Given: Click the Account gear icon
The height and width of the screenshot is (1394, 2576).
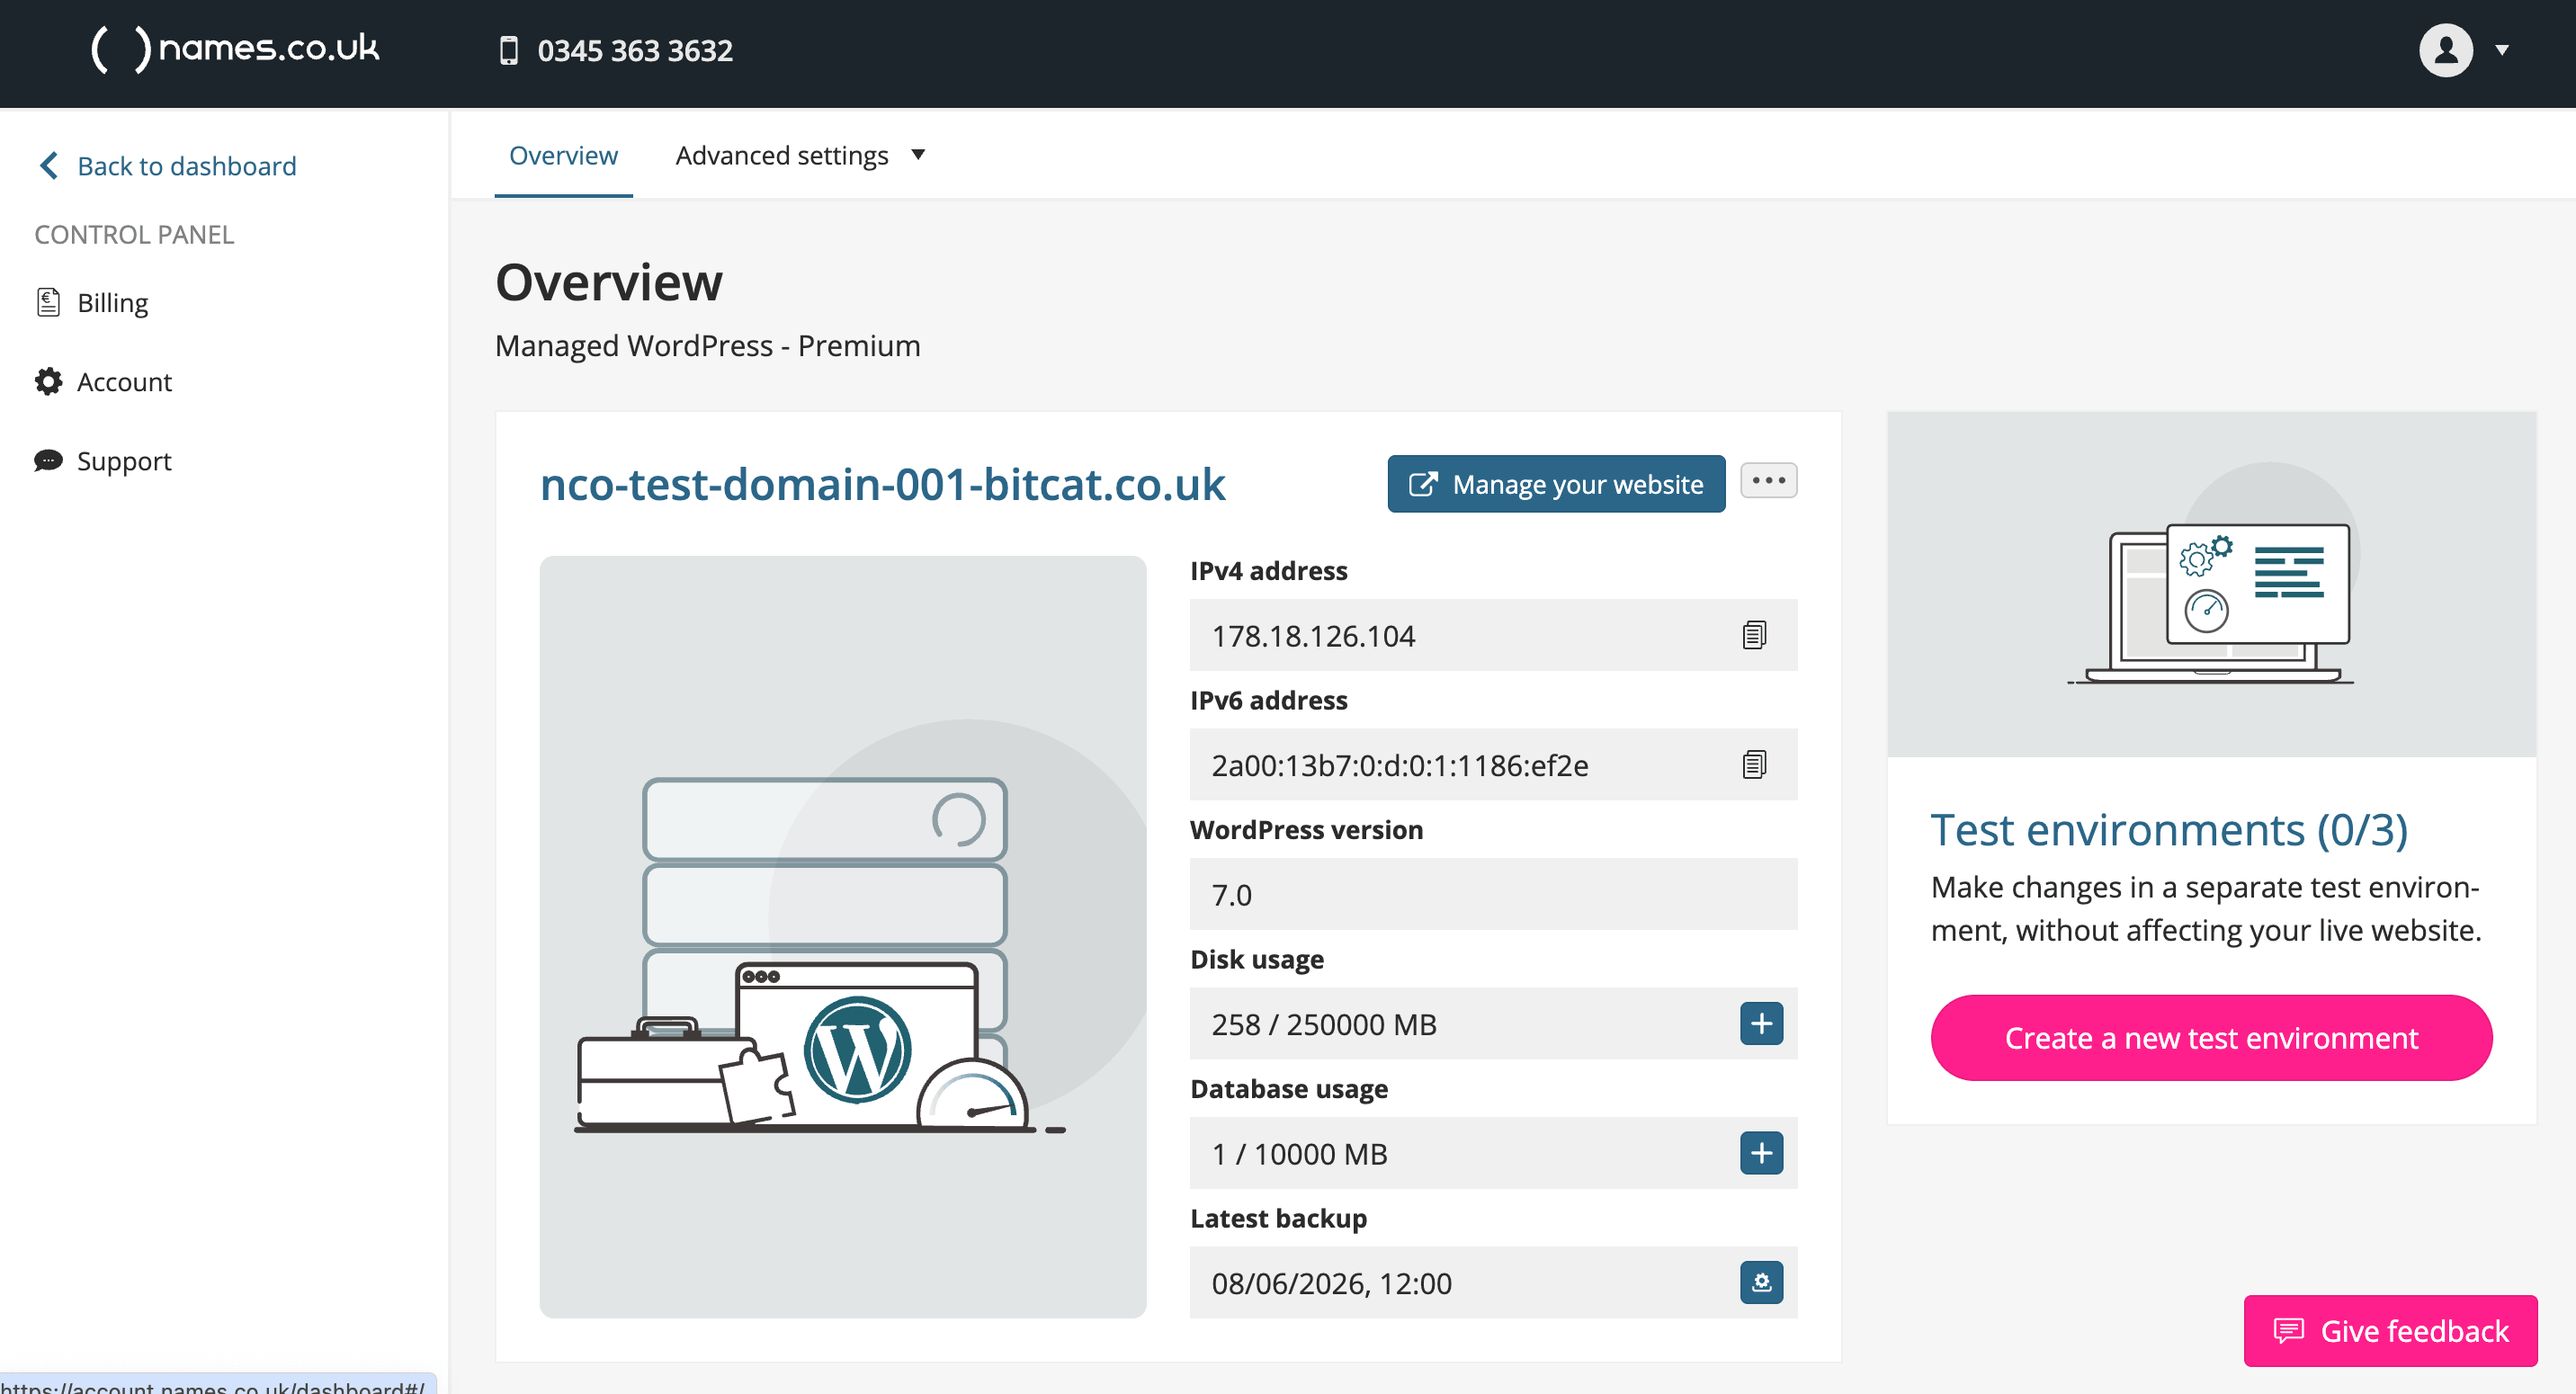Looking at the screenshot, I should tap(48, 381).
